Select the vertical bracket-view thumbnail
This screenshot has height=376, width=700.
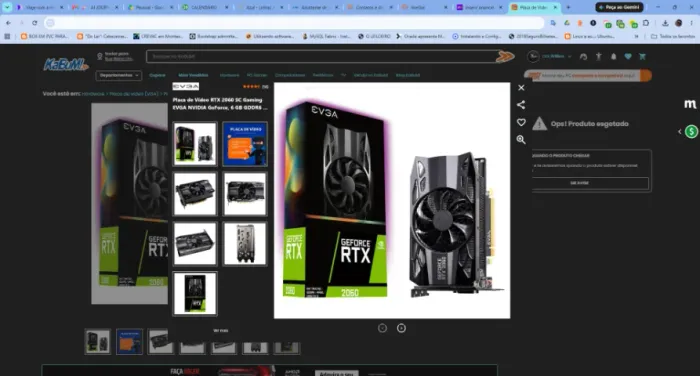[245, 244]
